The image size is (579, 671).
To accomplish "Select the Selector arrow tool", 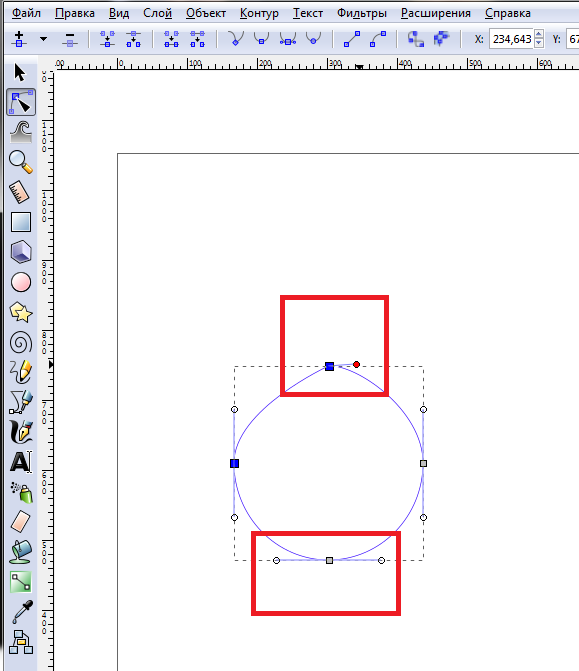I will tap(20, 72).
